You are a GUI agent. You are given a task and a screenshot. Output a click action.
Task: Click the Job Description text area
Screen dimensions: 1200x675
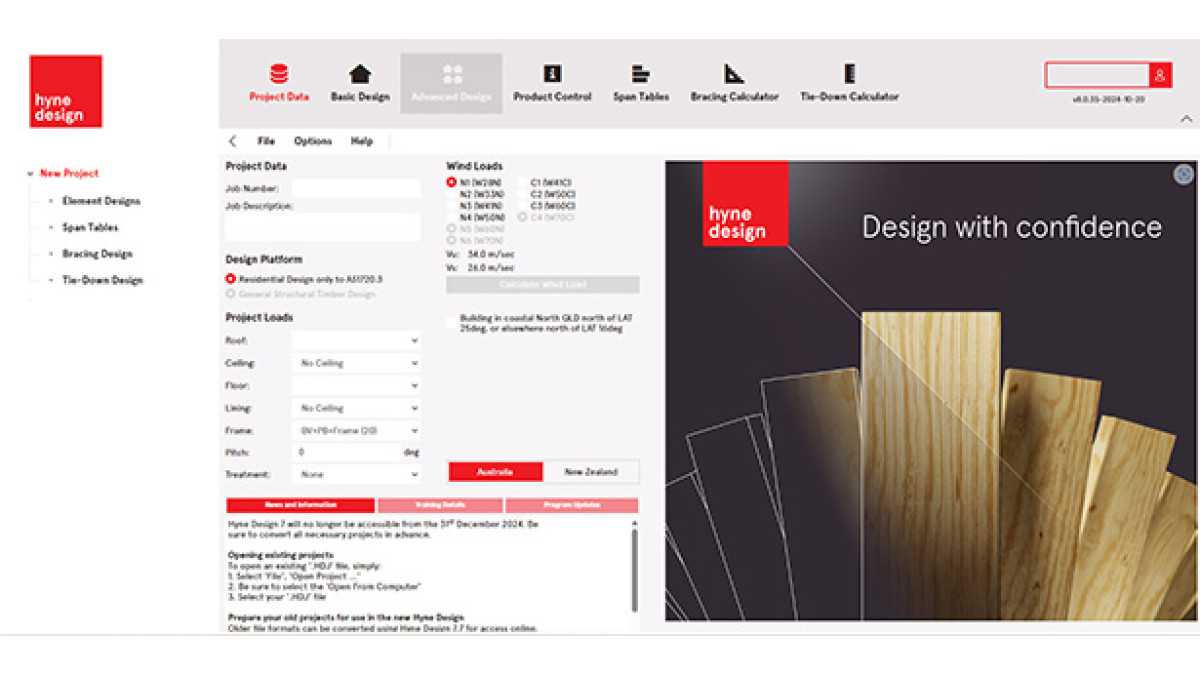point(323,226)
